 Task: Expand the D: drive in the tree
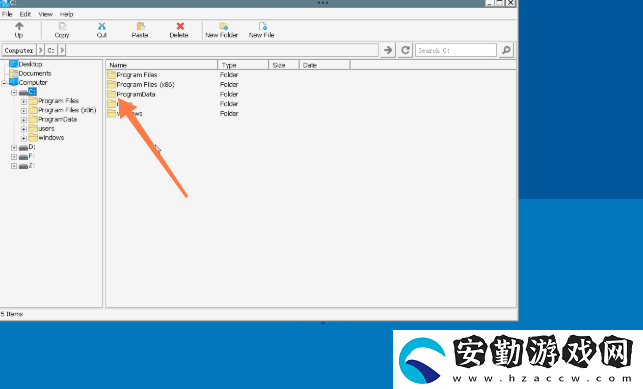(x=14, y=148)
